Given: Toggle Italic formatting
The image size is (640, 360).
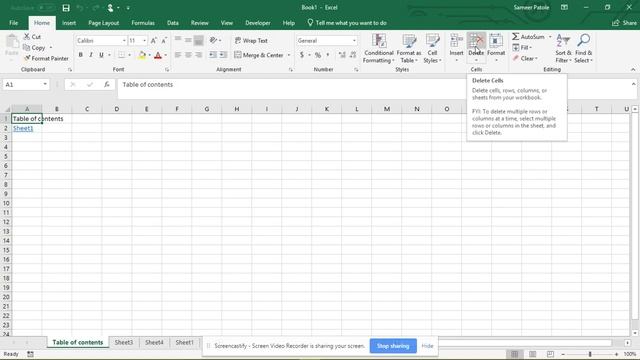Looking at the screenshot, I should click(91, 55).
